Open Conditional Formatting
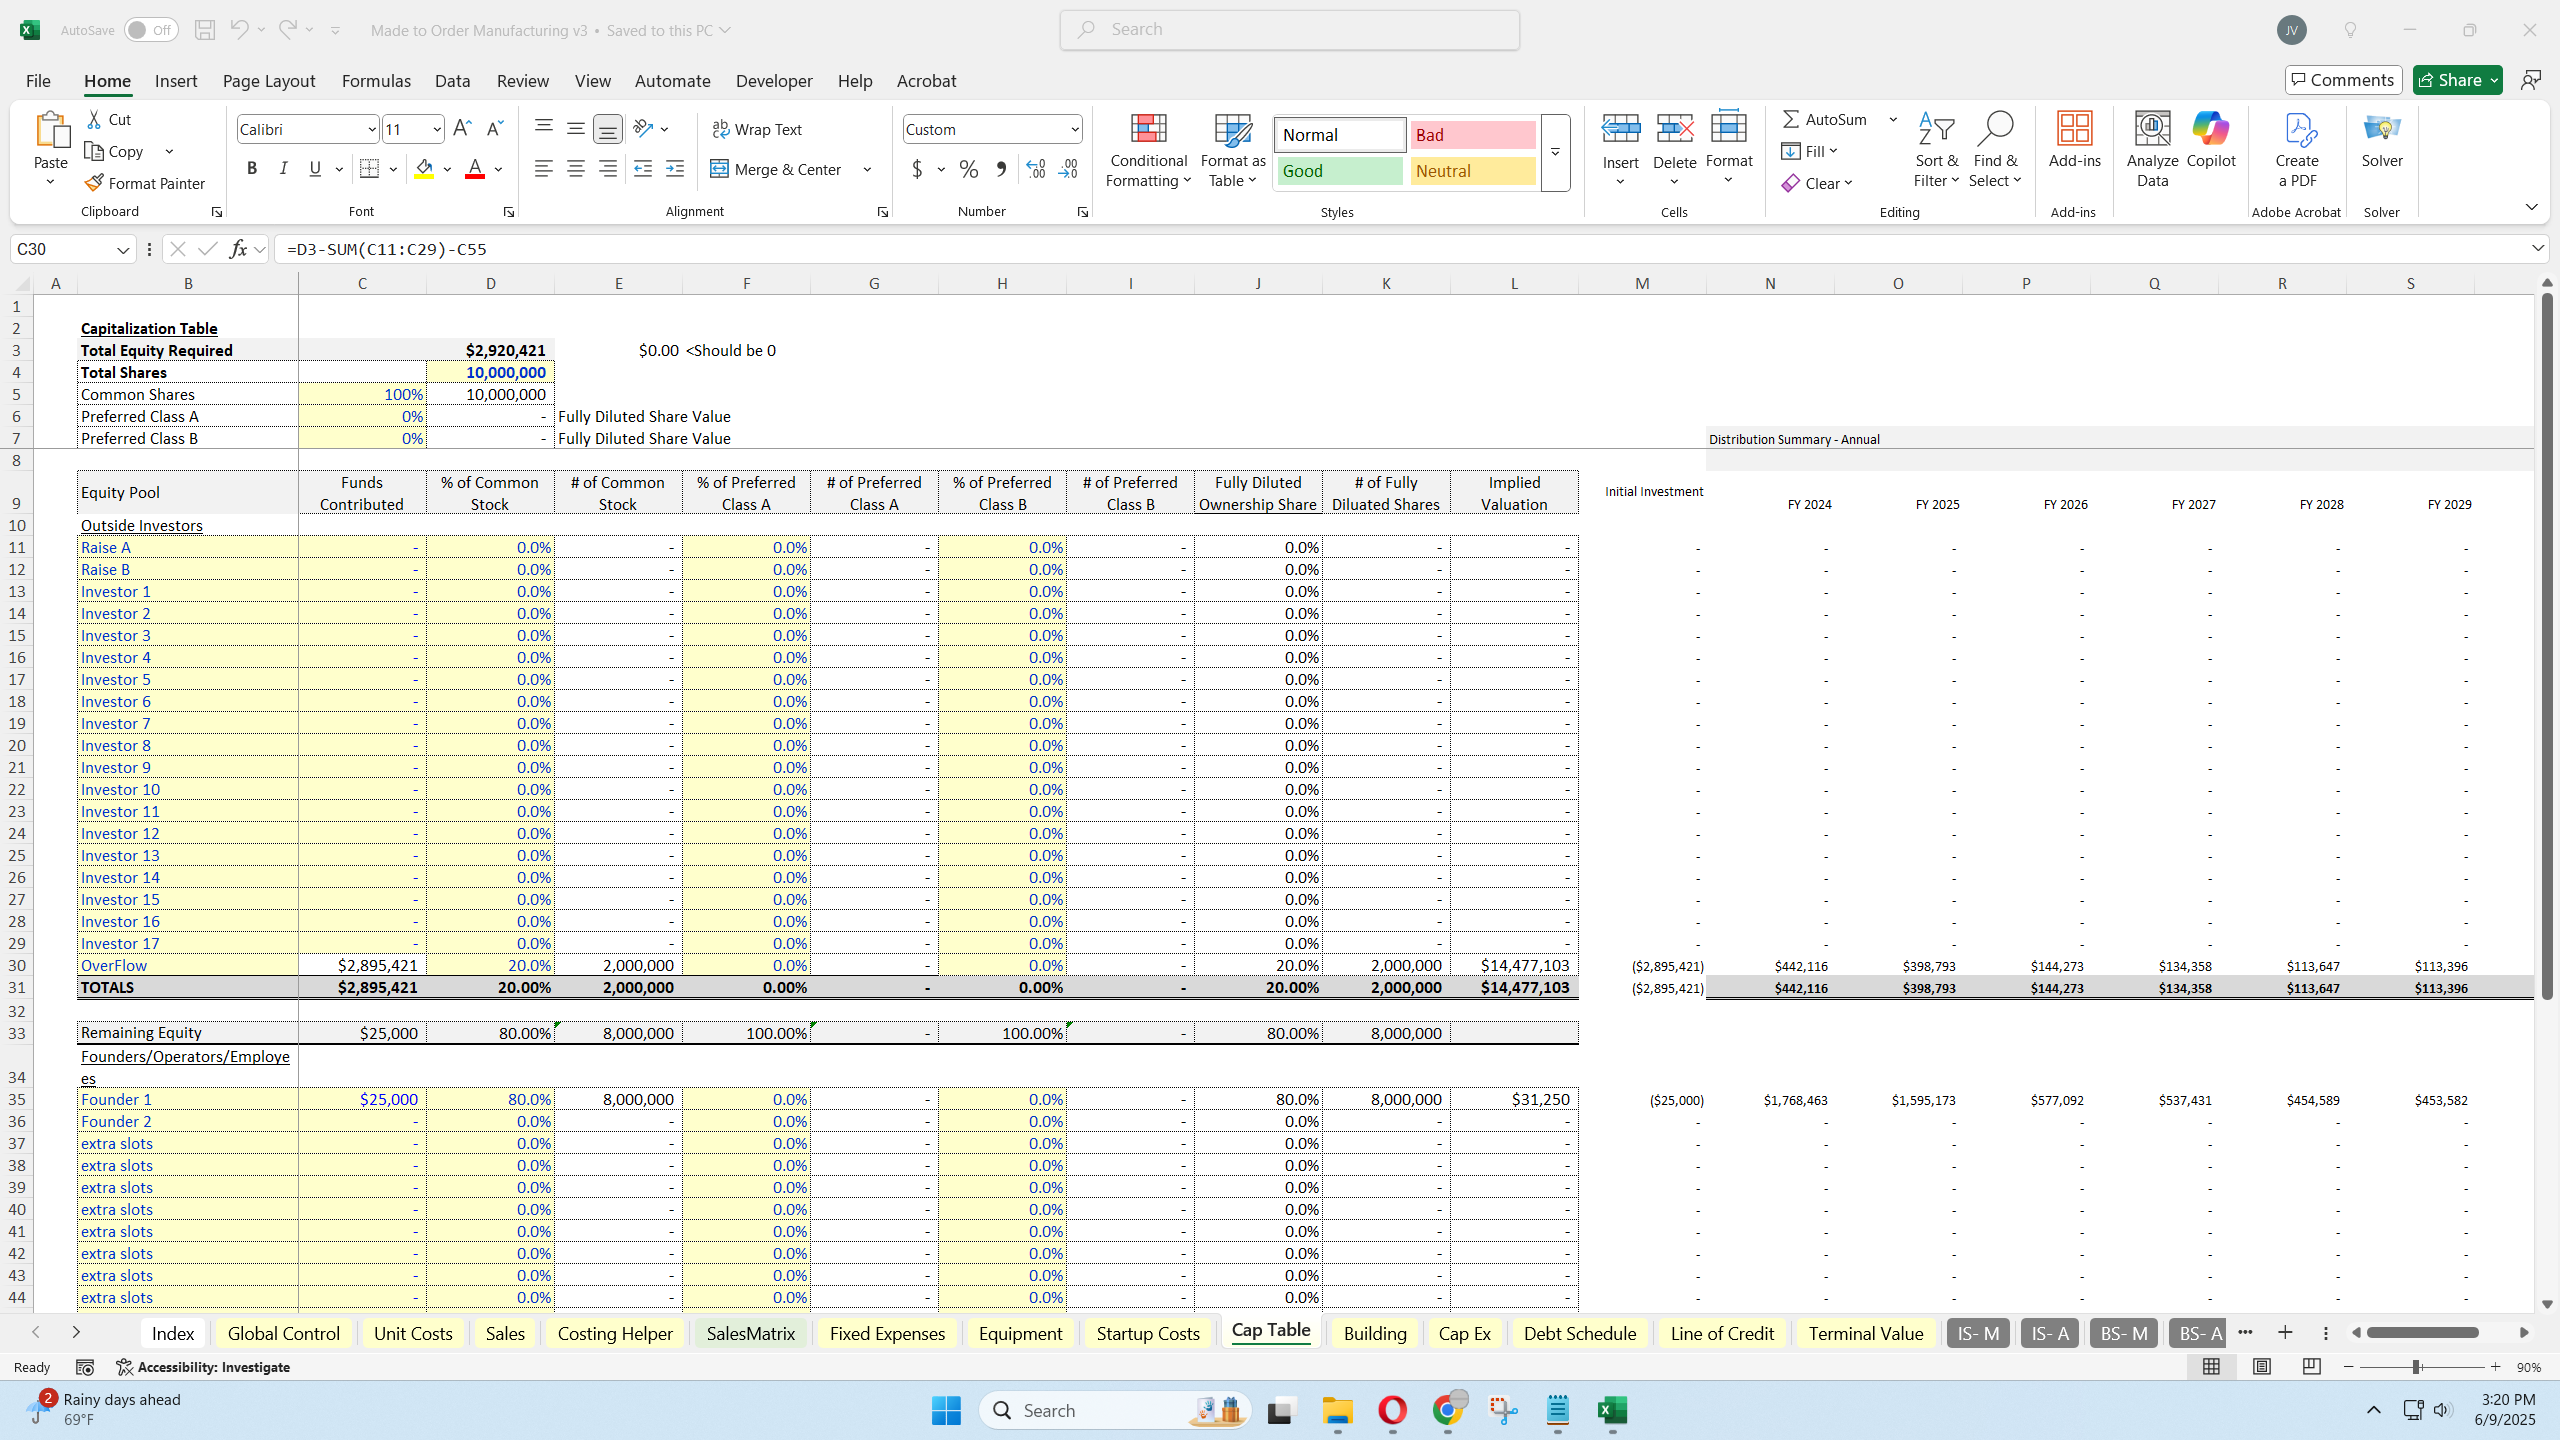Image resolution: width=2560 pixels, height=1440 pixels. tap(1147, 150)
